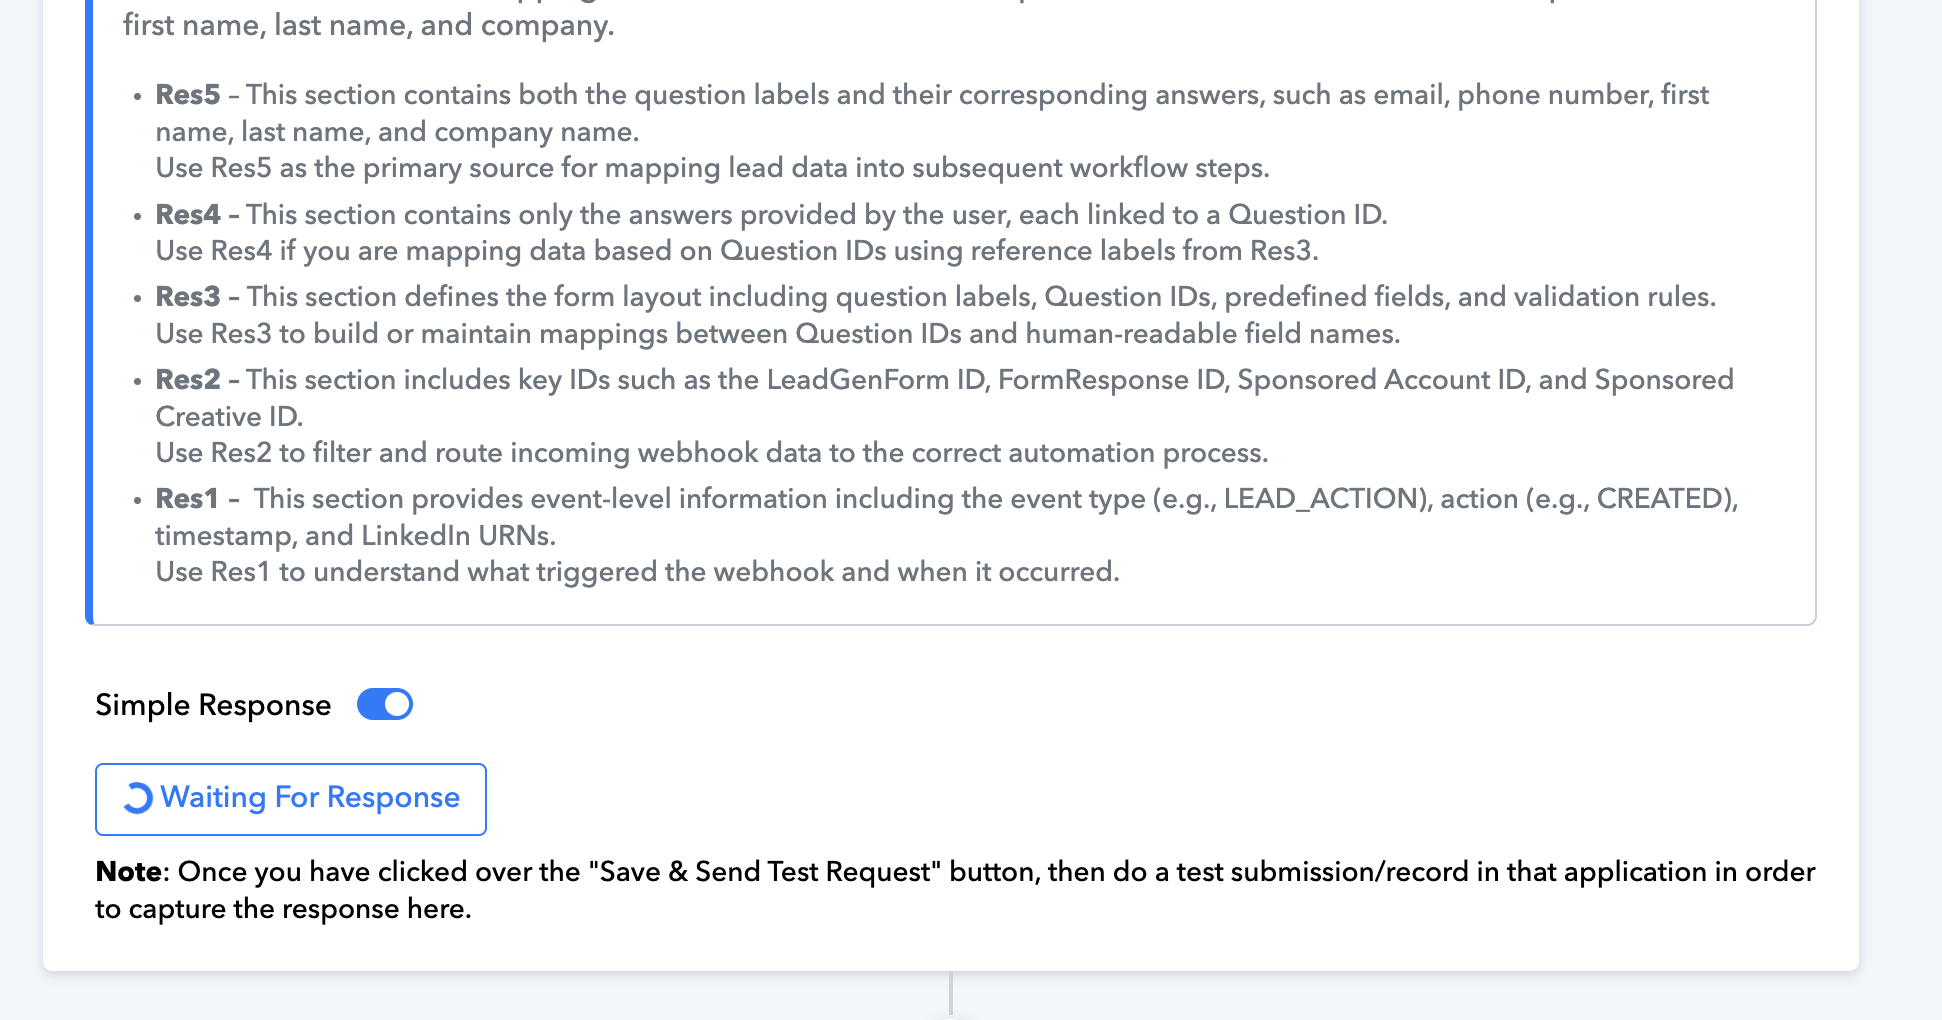Click the 'Use Res1 to understand what triggered' line

tap(637, 572)
